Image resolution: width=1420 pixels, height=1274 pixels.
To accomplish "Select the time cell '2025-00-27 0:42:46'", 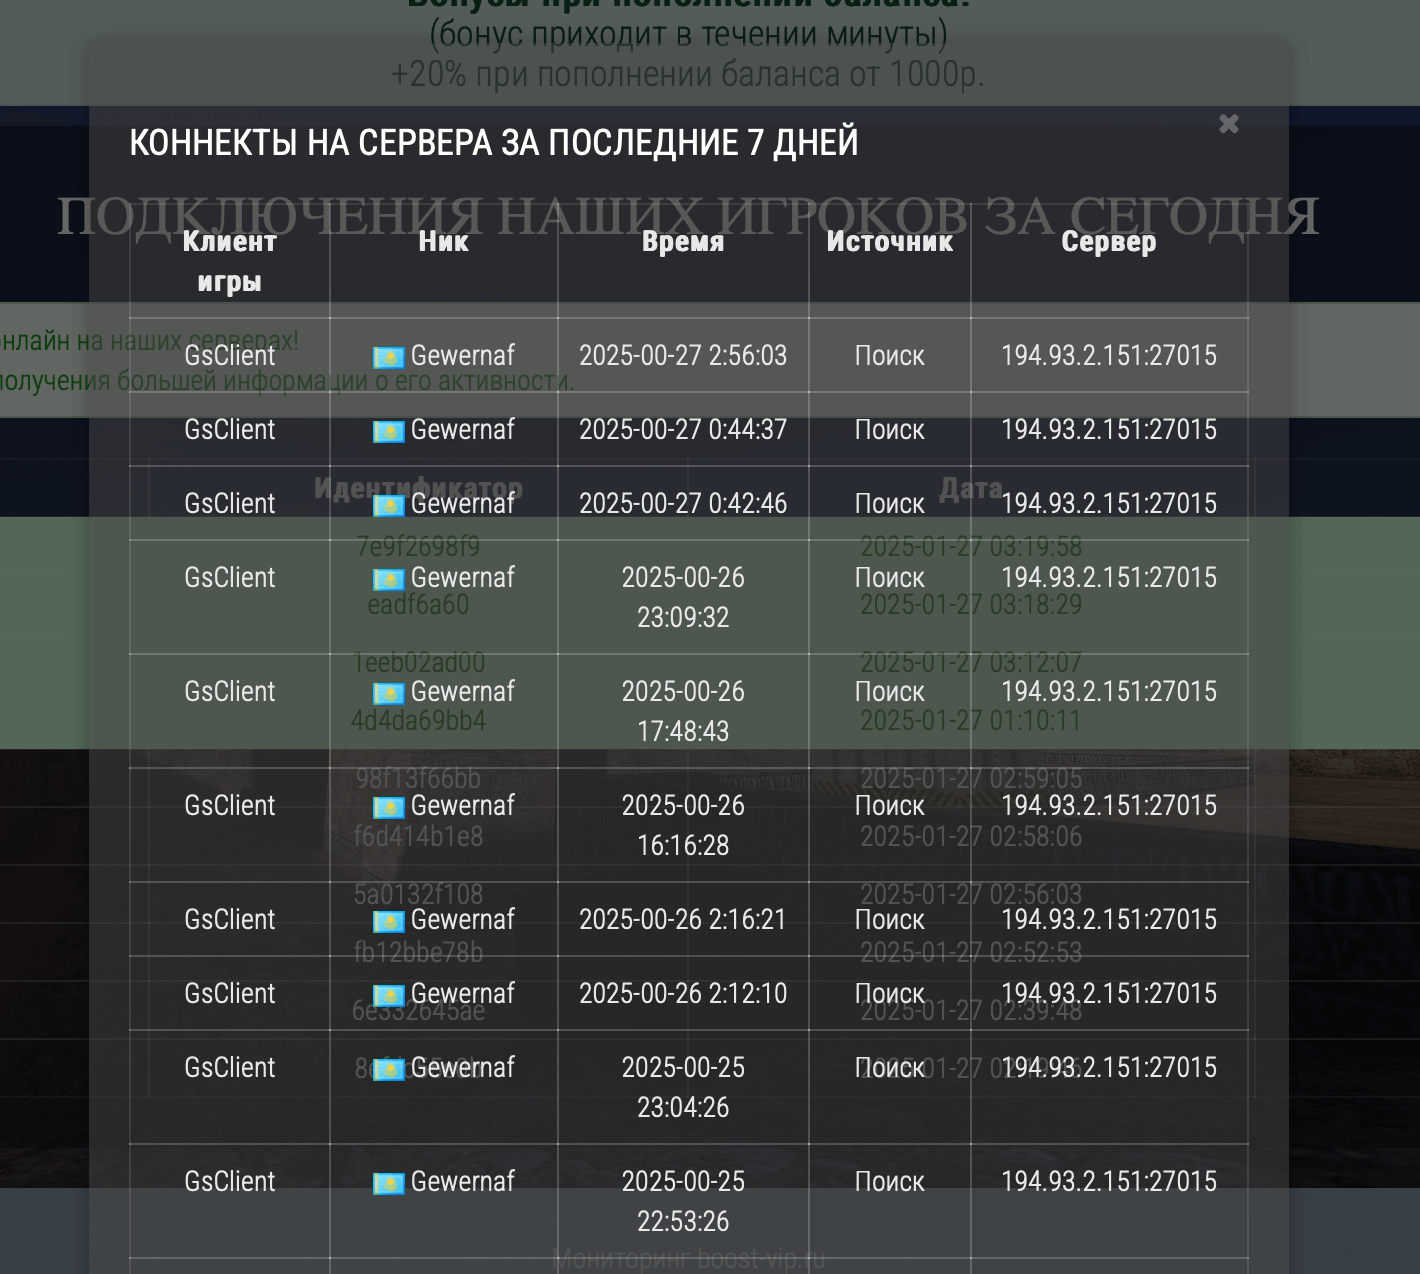I will [683, 503].
